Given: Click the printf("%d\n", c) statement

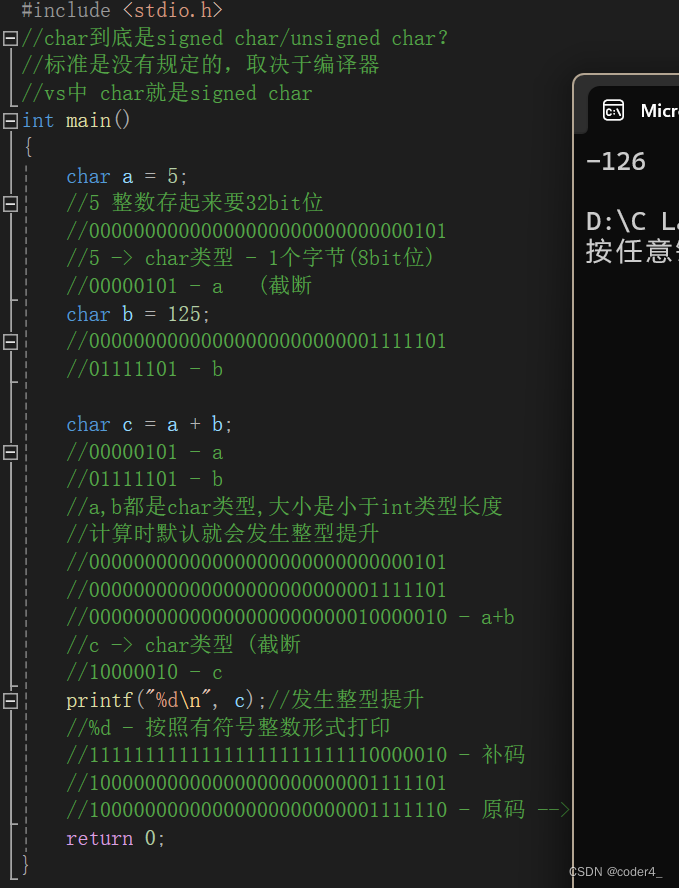Looking at the screenshot, I should 166,701.
